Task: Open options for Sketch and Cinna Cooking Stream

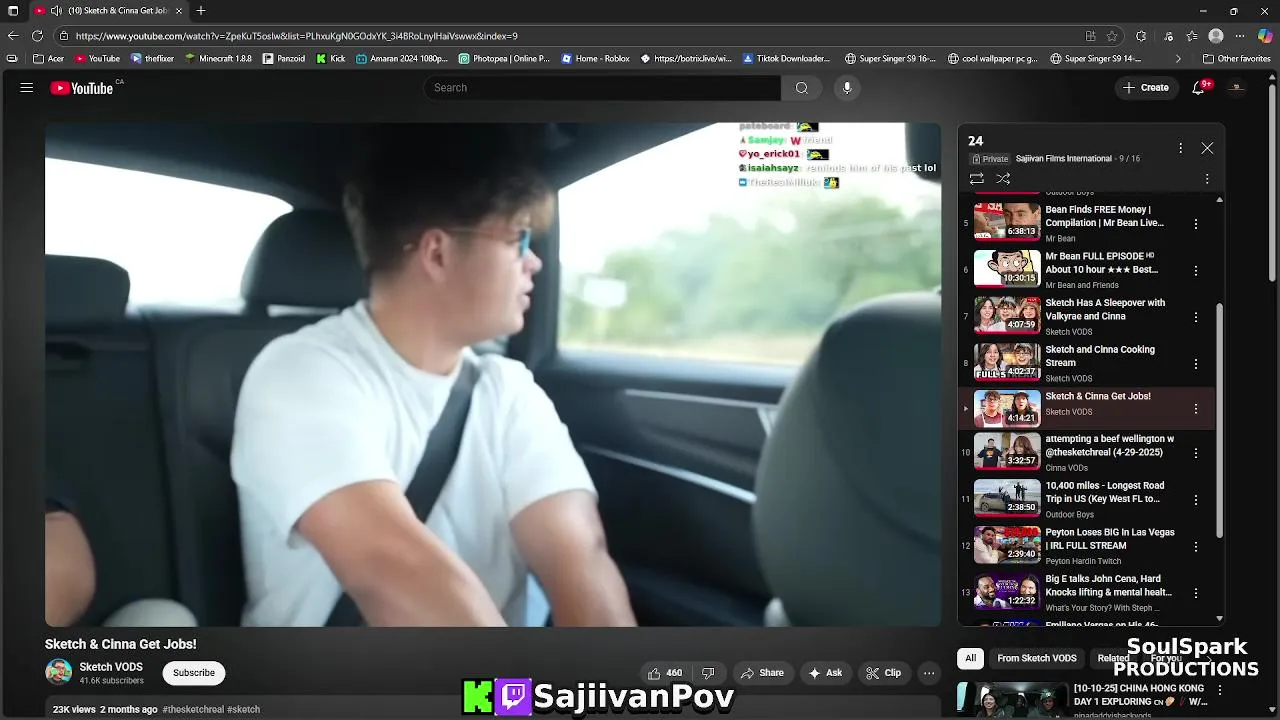Action: pos(1195,364)
